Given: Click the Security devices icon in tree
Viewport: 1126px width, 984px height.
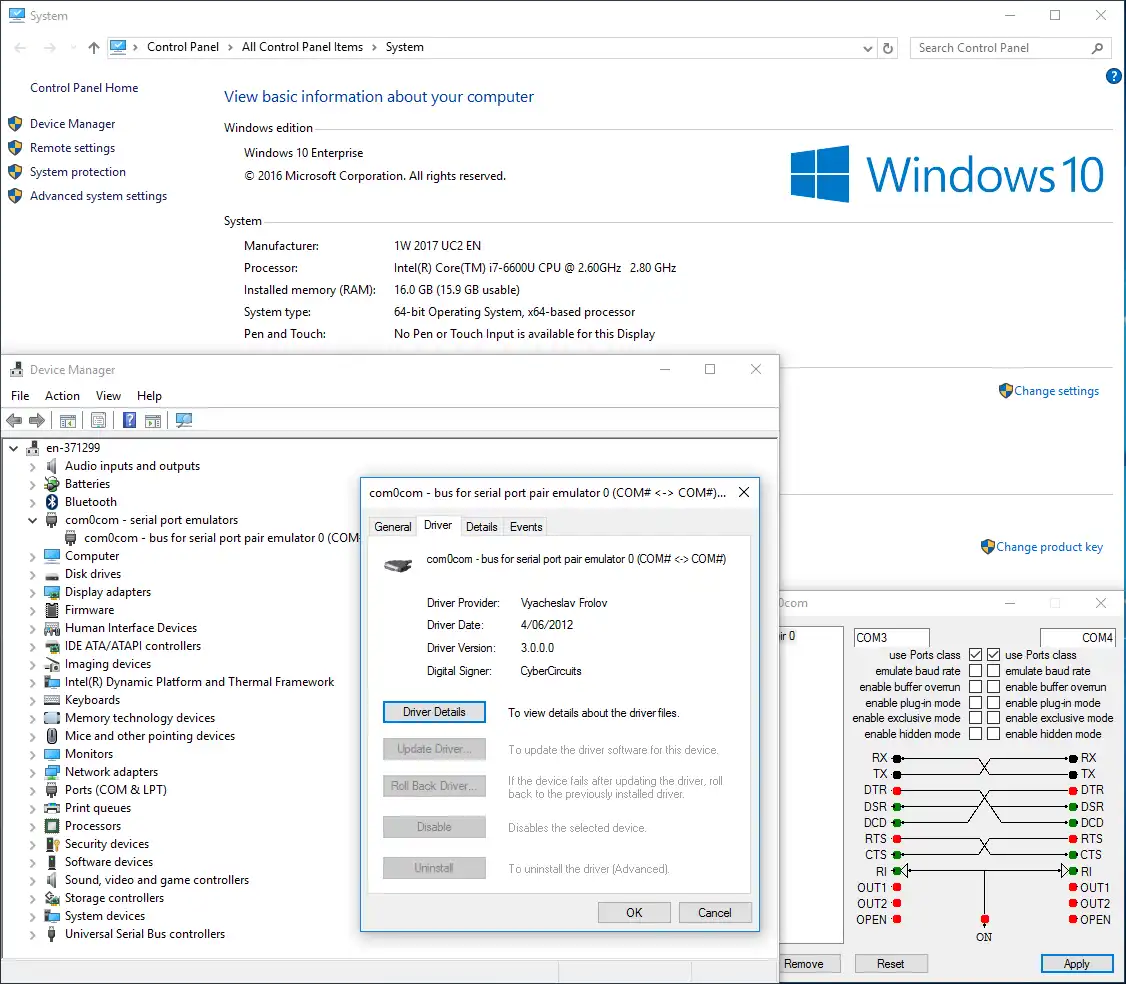Looking at the screenshot, I should pos(52,844).
